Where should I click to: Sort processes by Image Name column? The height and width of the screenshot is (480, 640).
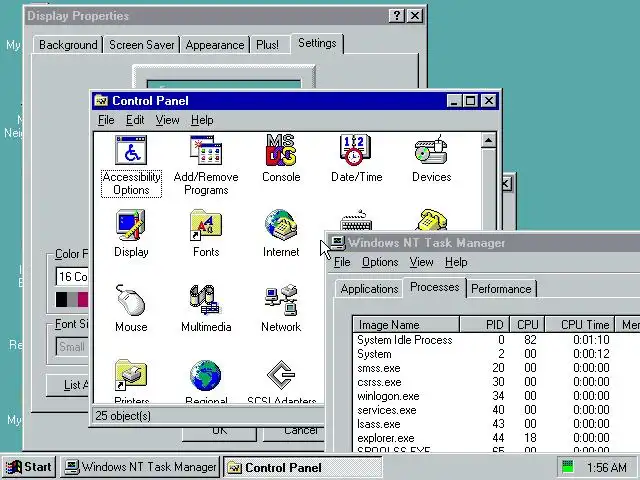[406, 325]
